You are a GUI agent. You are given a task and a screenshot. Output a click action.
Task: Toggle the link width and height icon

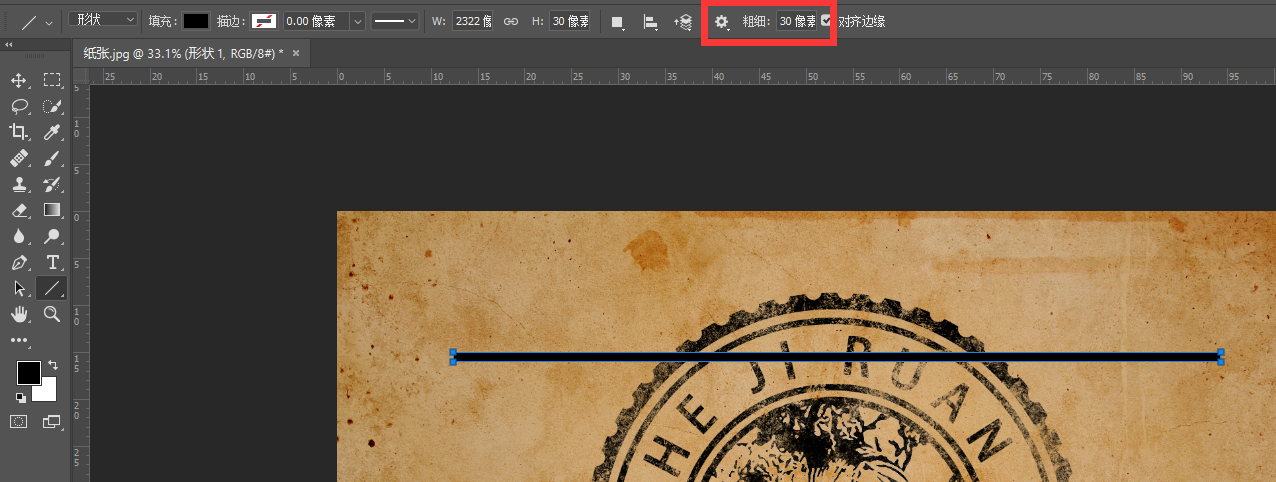(x=511, y=21)
